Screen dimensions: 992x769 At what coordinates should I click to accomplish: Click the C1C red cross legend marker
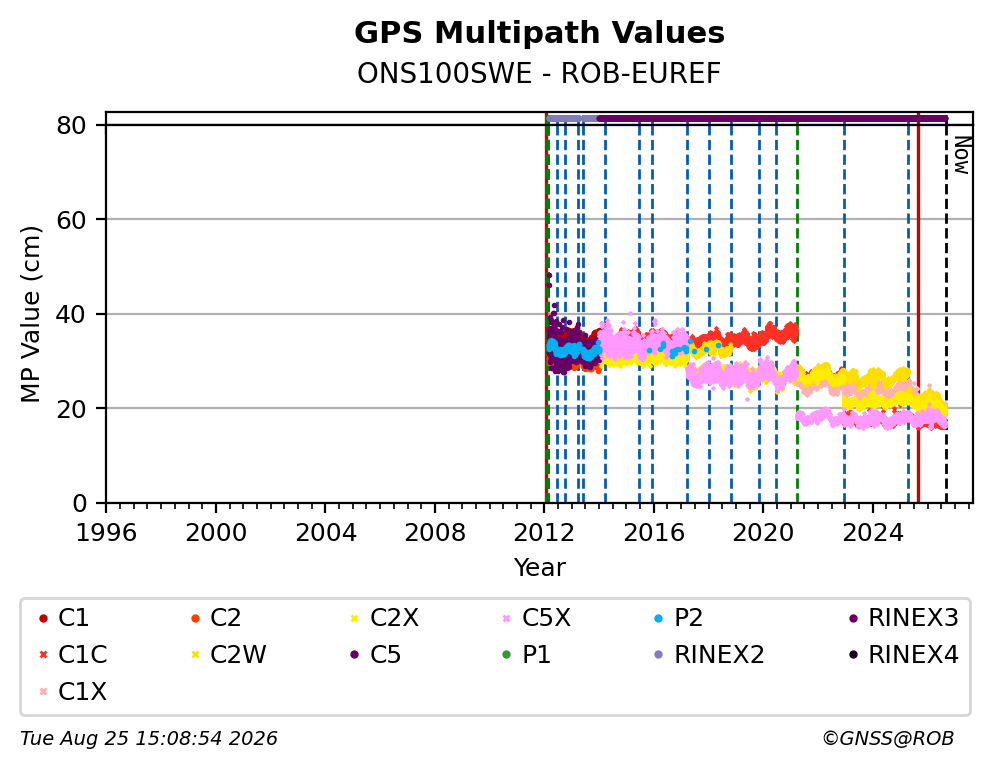pos(43,655)
